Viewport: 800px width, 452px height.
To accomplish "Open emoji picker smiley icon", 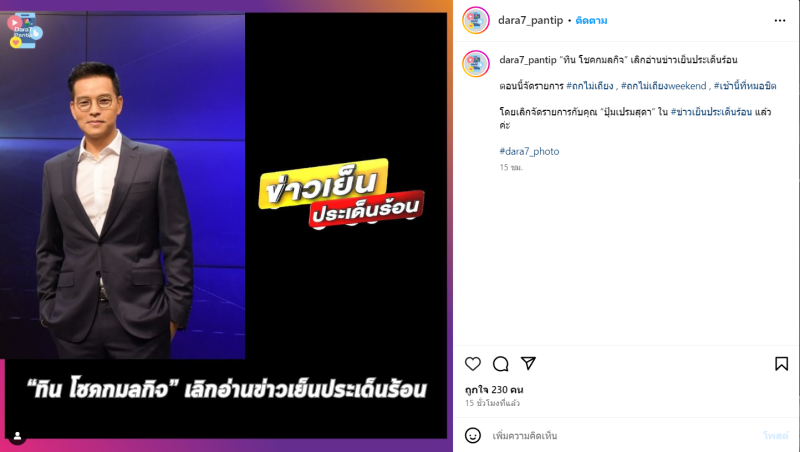I will [473, 435].
